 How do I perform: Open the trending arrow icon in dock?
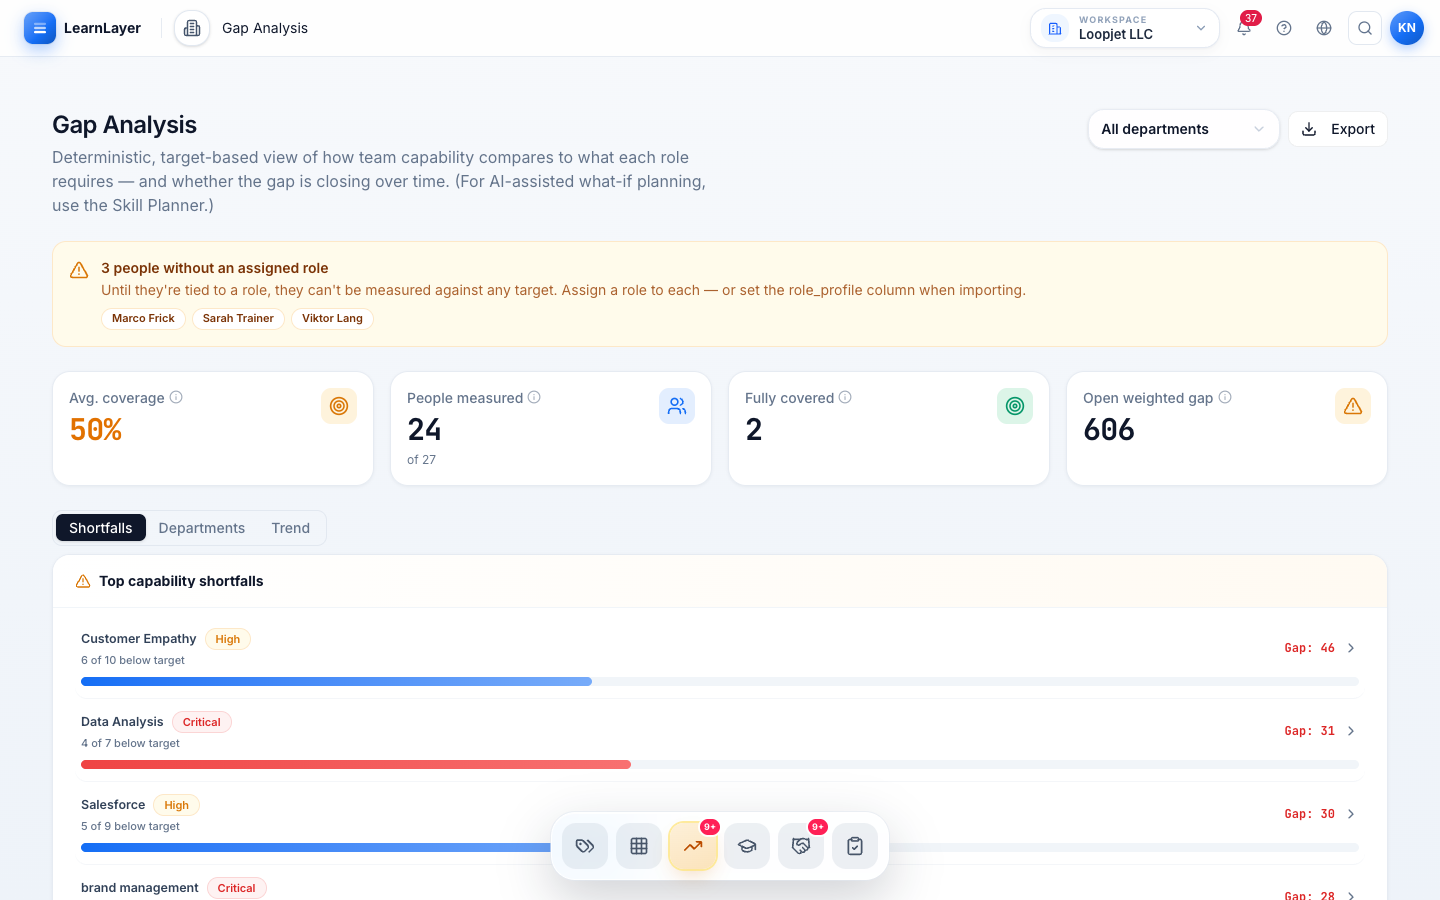(x=693, y=846)
